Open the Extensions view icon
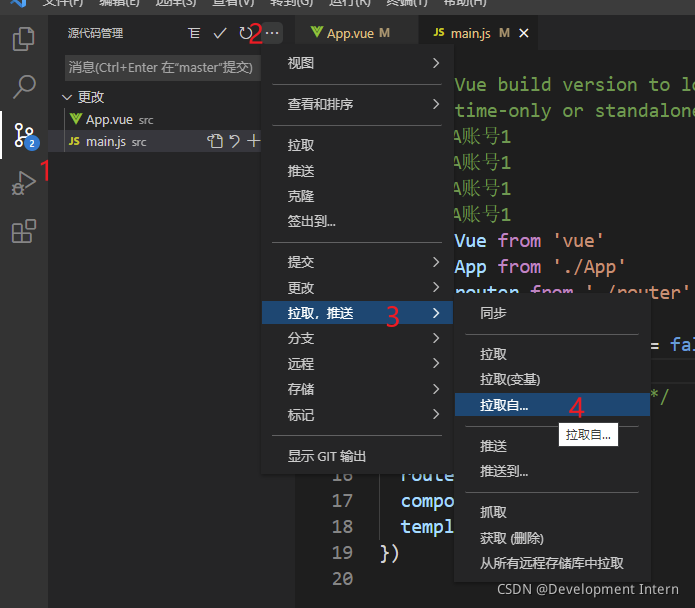This screenshot has width=695, height=608. (23, 231)
